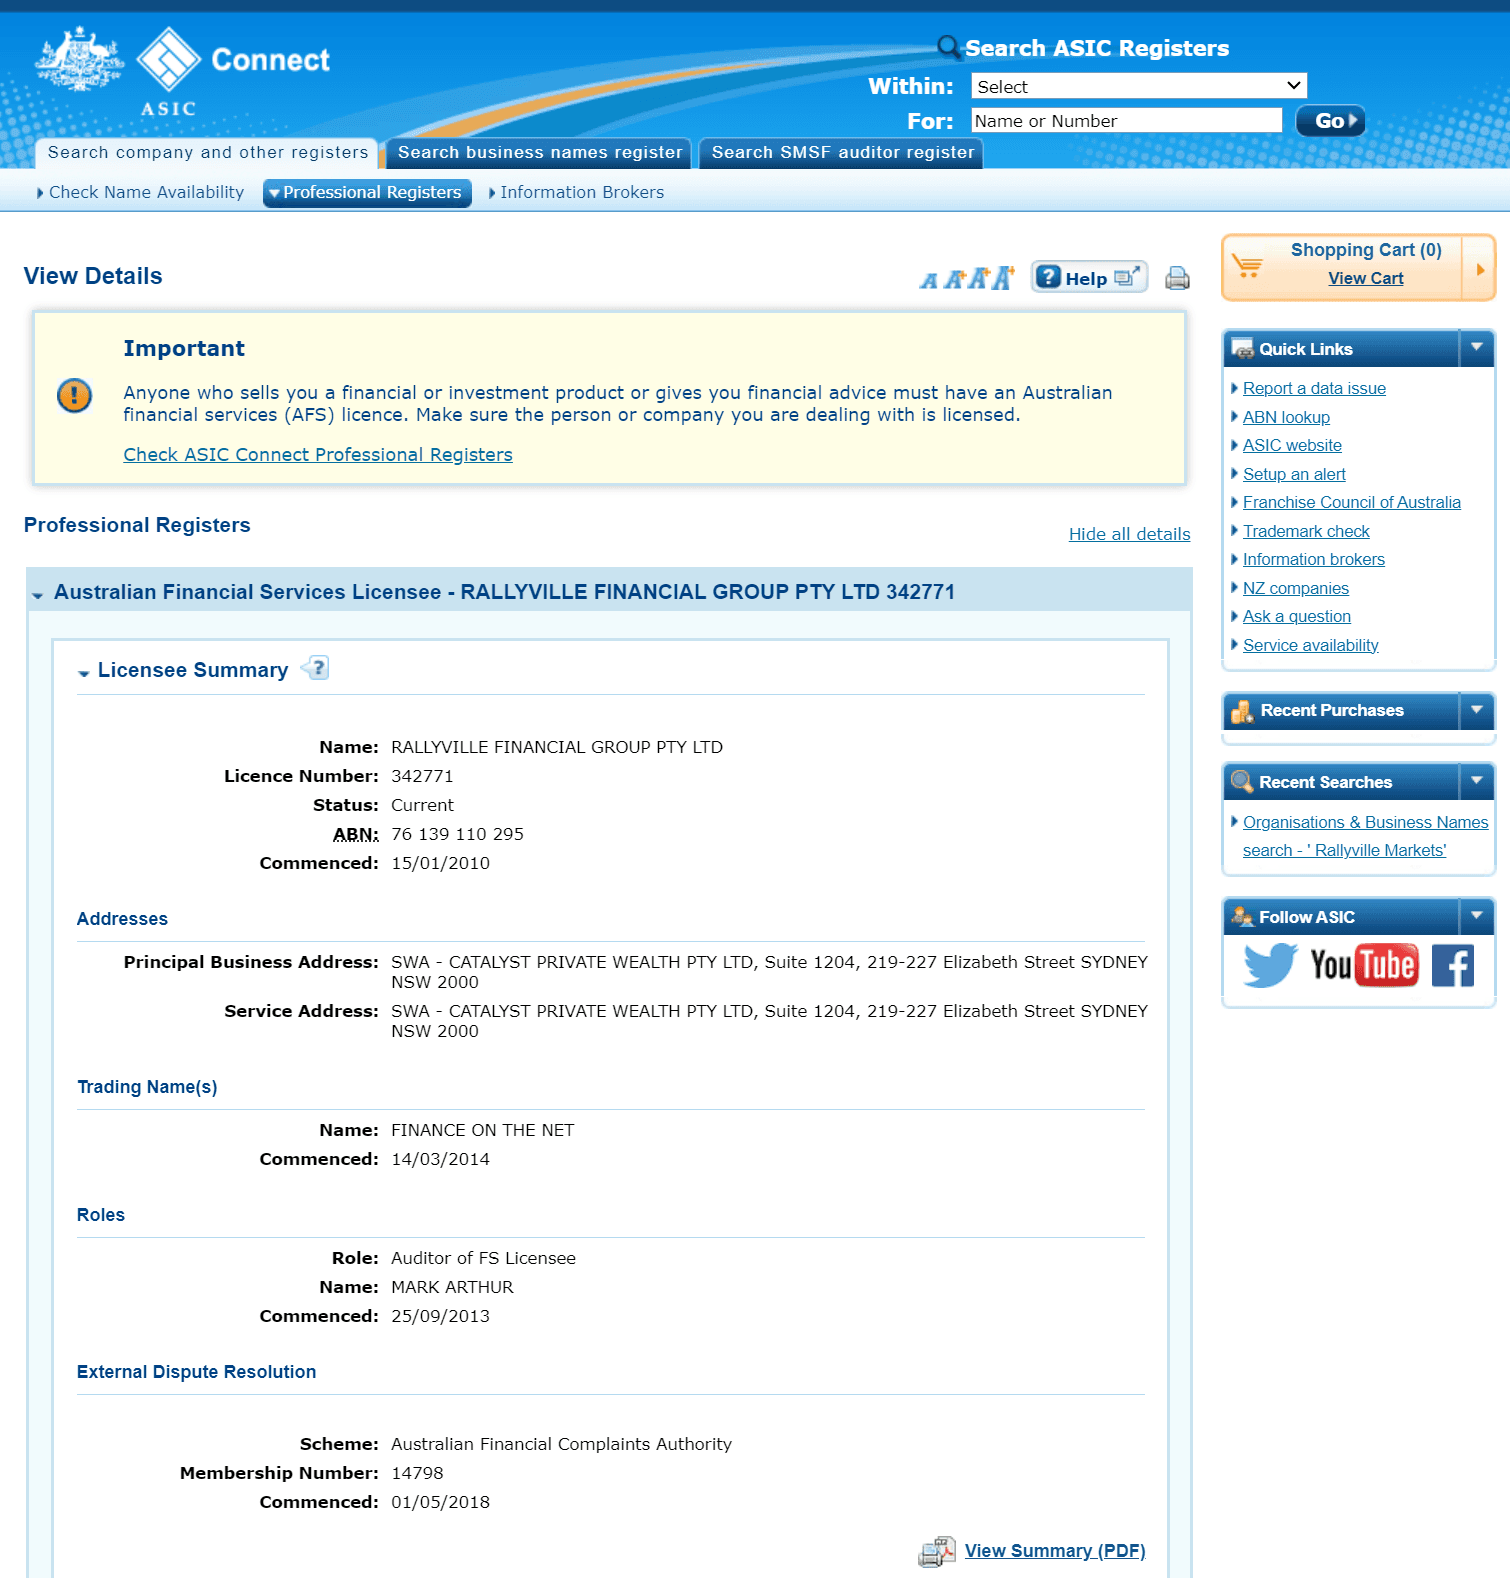The width and height of the screenshot is (1510, 1578).
Task: Click the orange arrow on Shopping Cart panel
Action: pyautogui.click(x=1479, y=268)
